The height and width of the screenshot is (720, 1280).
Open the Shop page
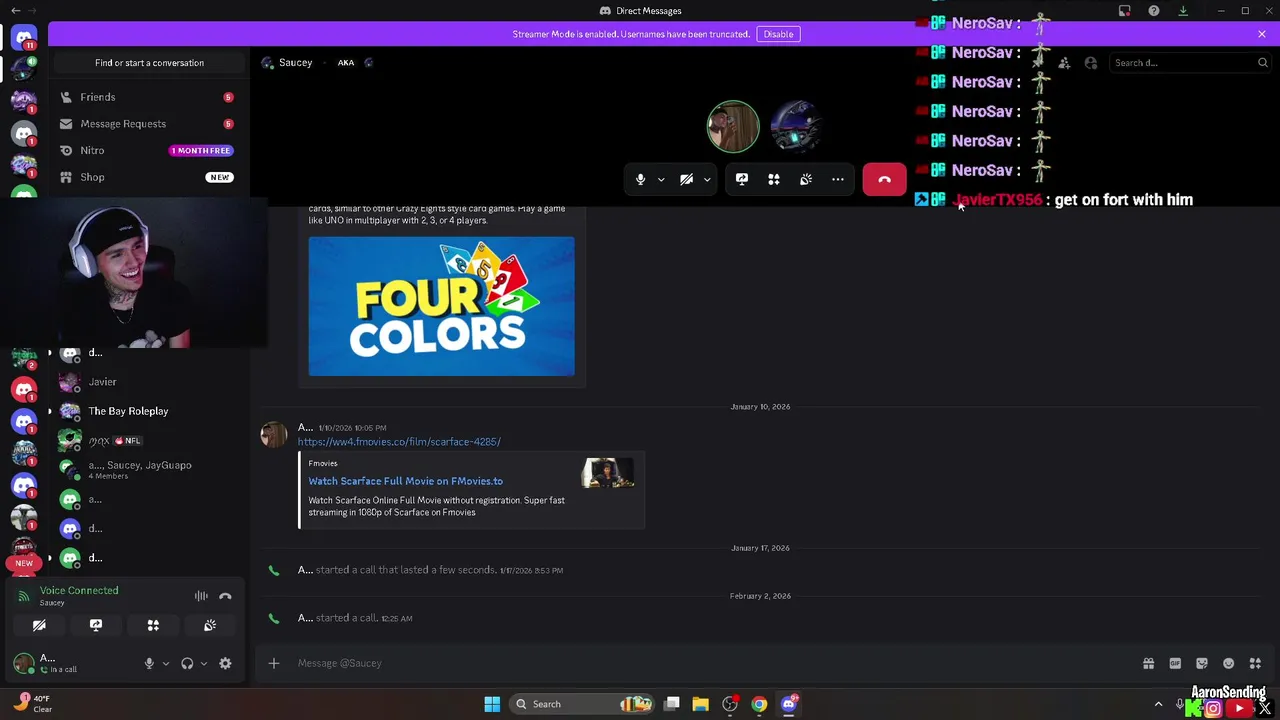pos(148,177)
